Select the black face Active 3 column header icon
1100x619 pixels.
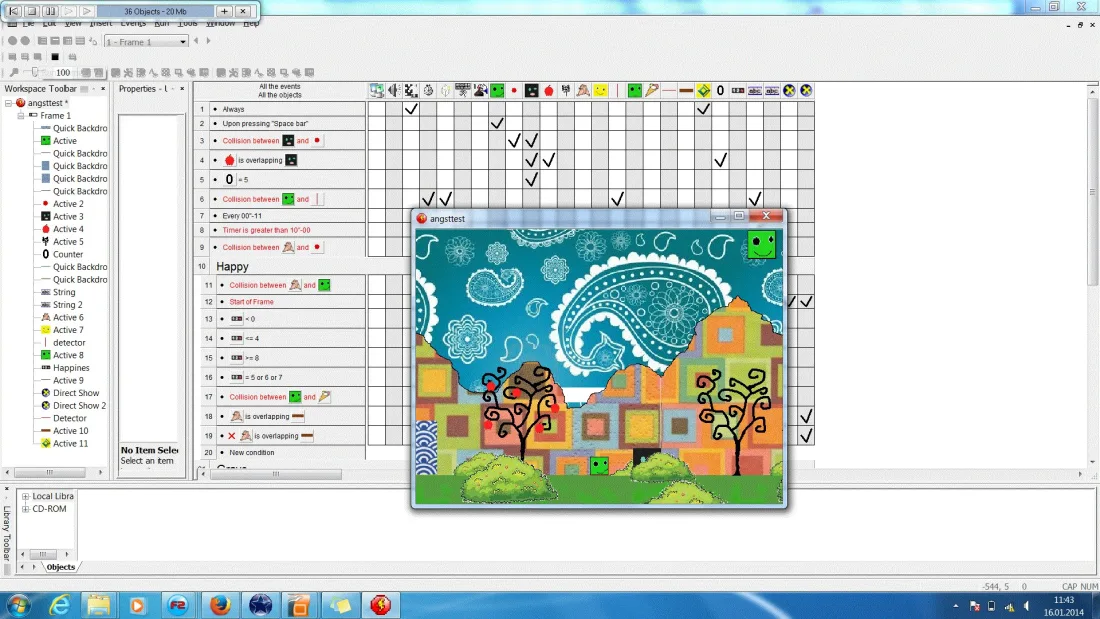(531, 91)
